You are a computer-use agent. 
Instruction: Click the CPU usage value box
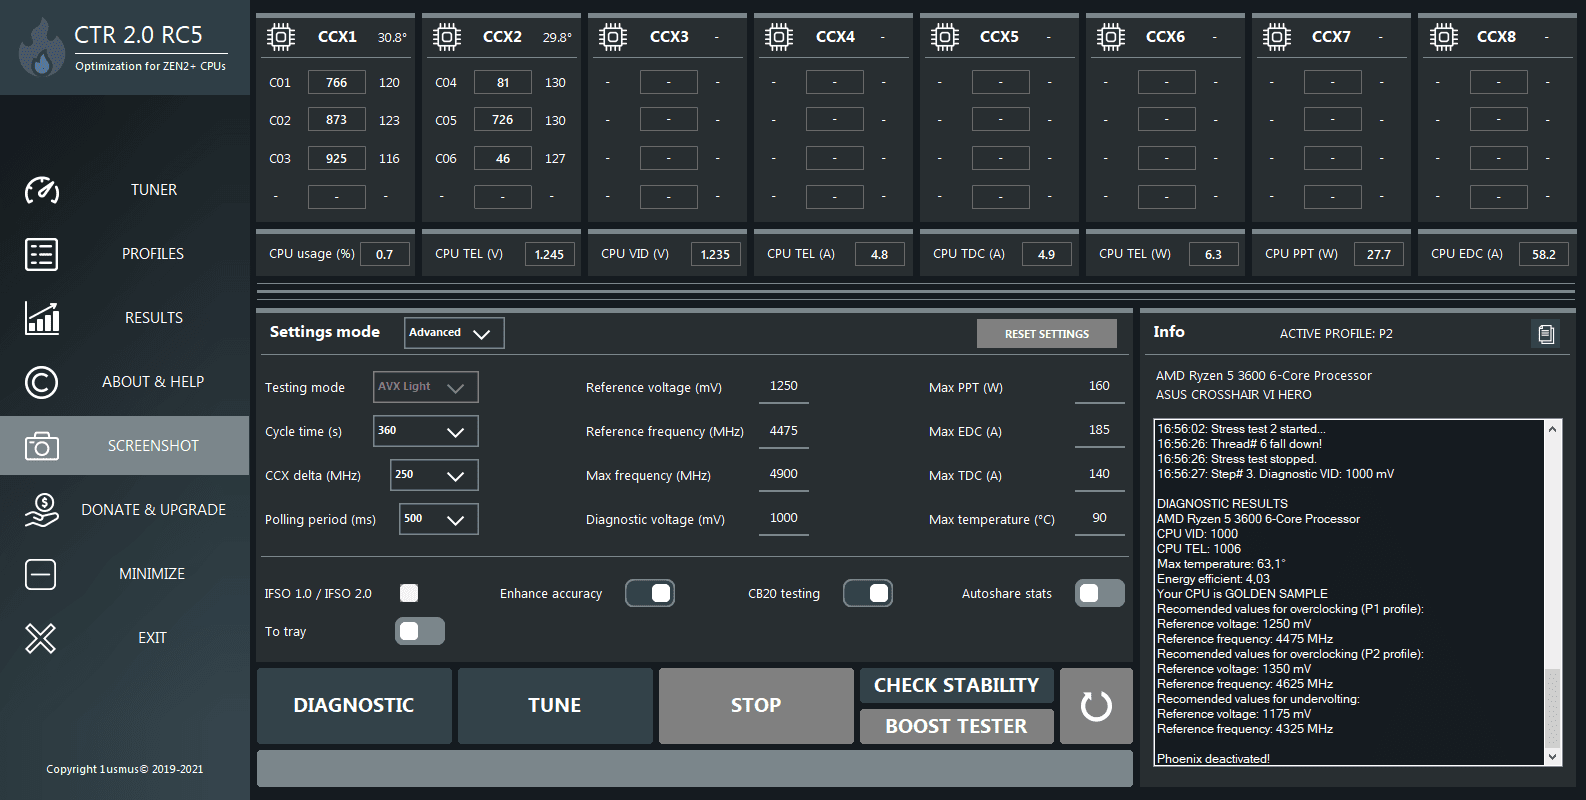(385, 254)
